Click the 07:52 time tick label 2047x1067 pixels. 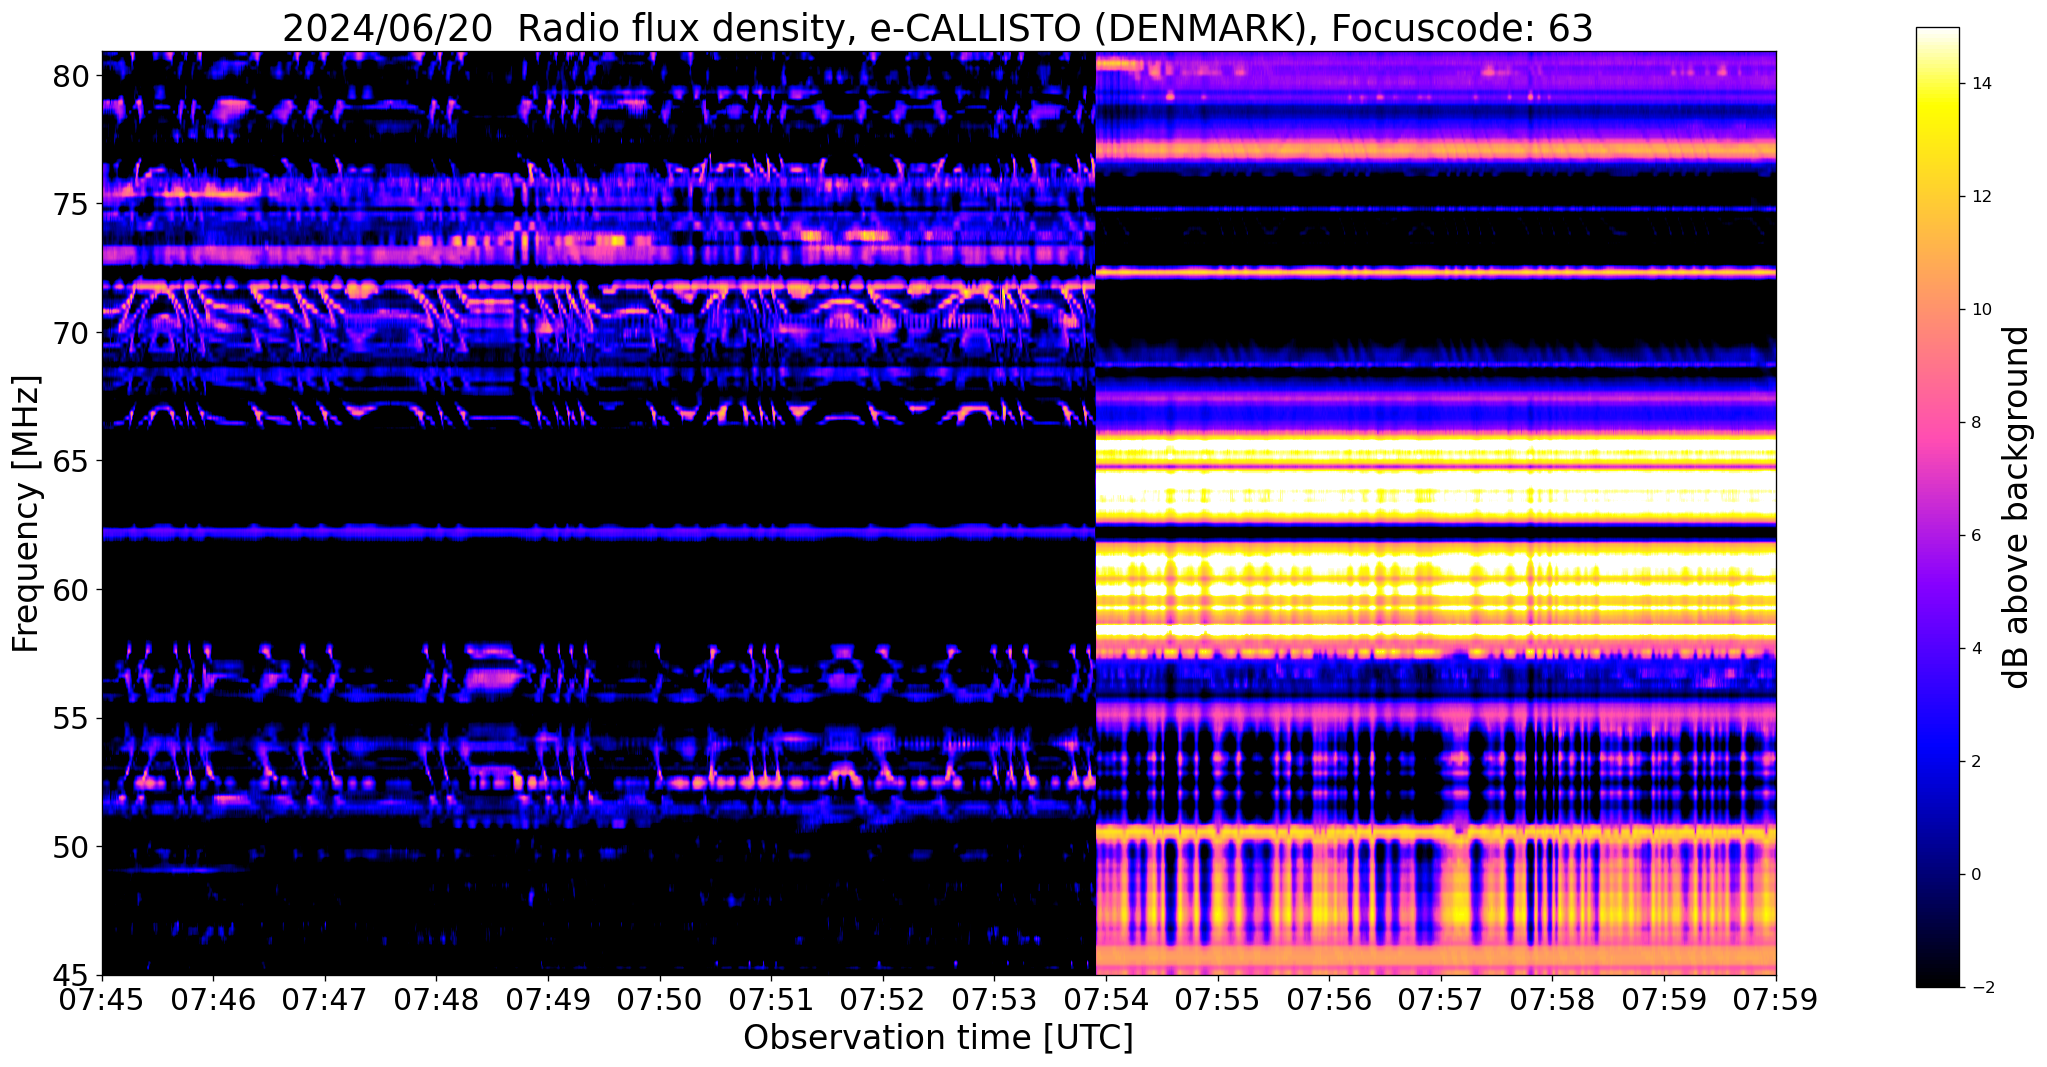[x=883, y=1000]
